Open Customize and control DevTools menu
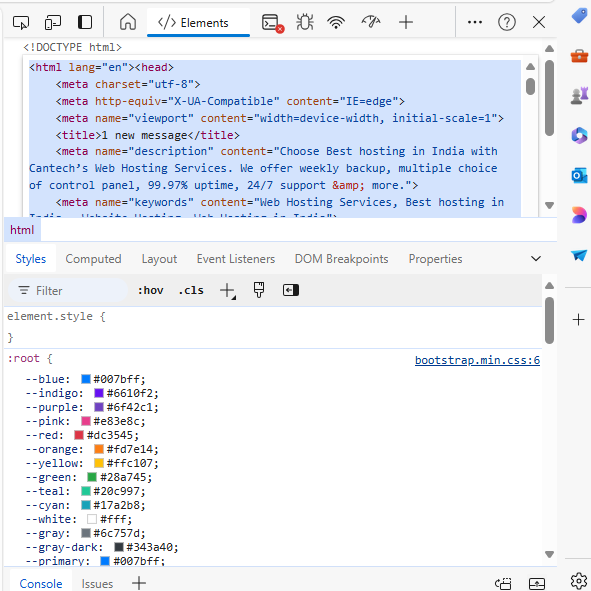591x591 pixels. point(475,22)
